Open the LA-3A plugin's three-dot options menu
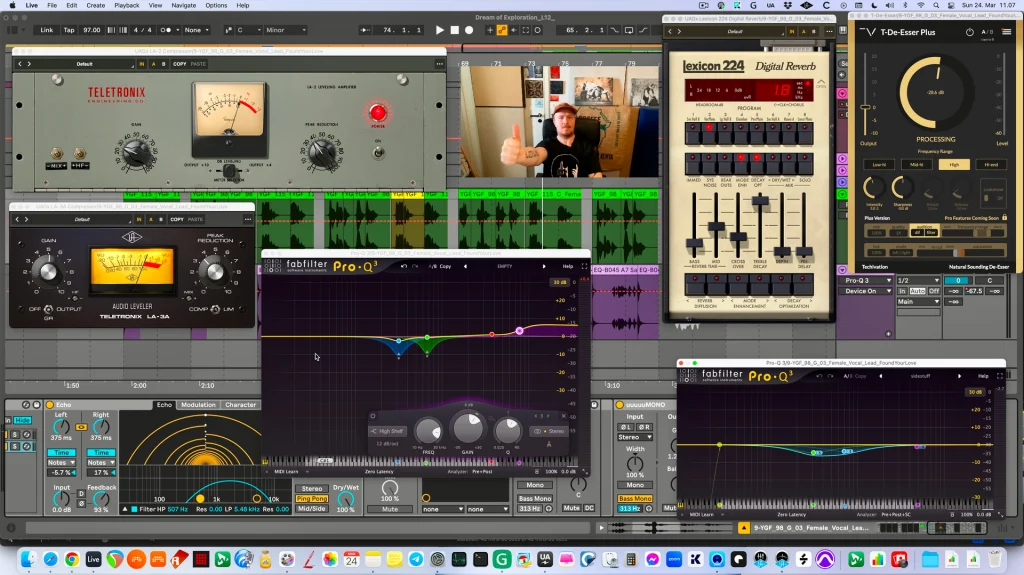Image resolution: width=1024 pixels, height=575 pixels. pos(248,220)
